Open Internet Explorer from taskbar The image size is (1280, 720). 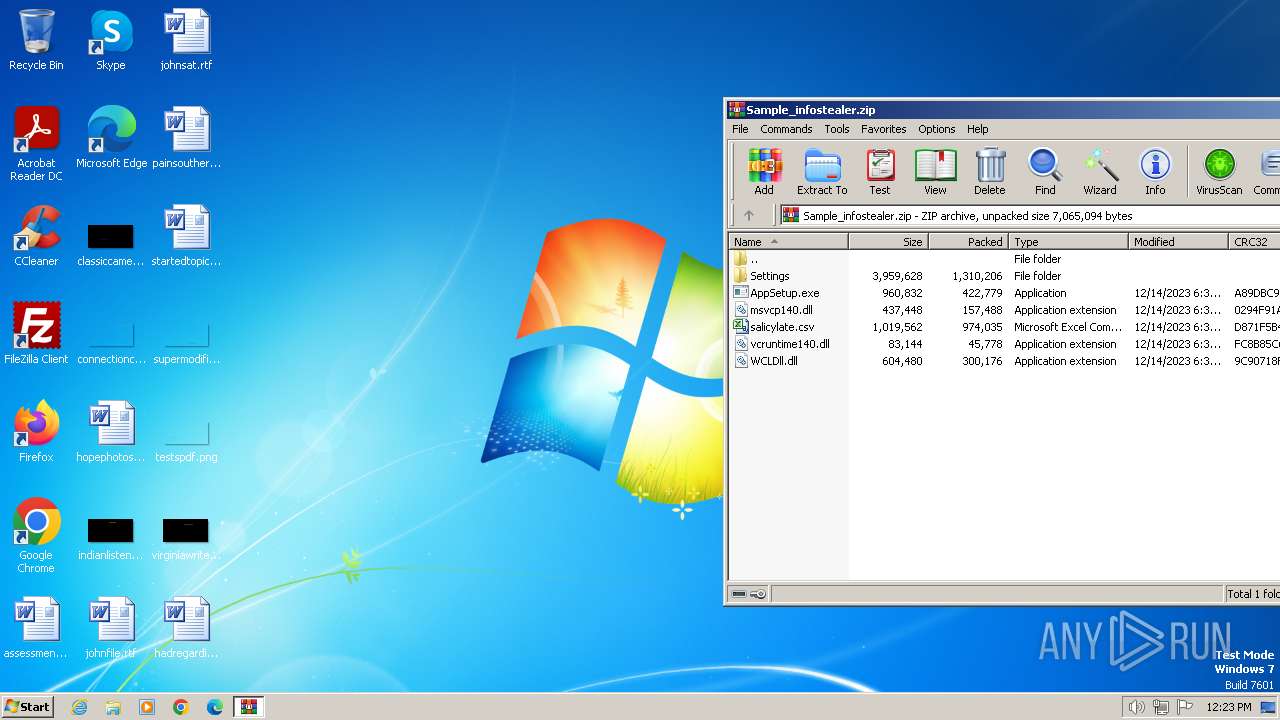click(79, 707)
